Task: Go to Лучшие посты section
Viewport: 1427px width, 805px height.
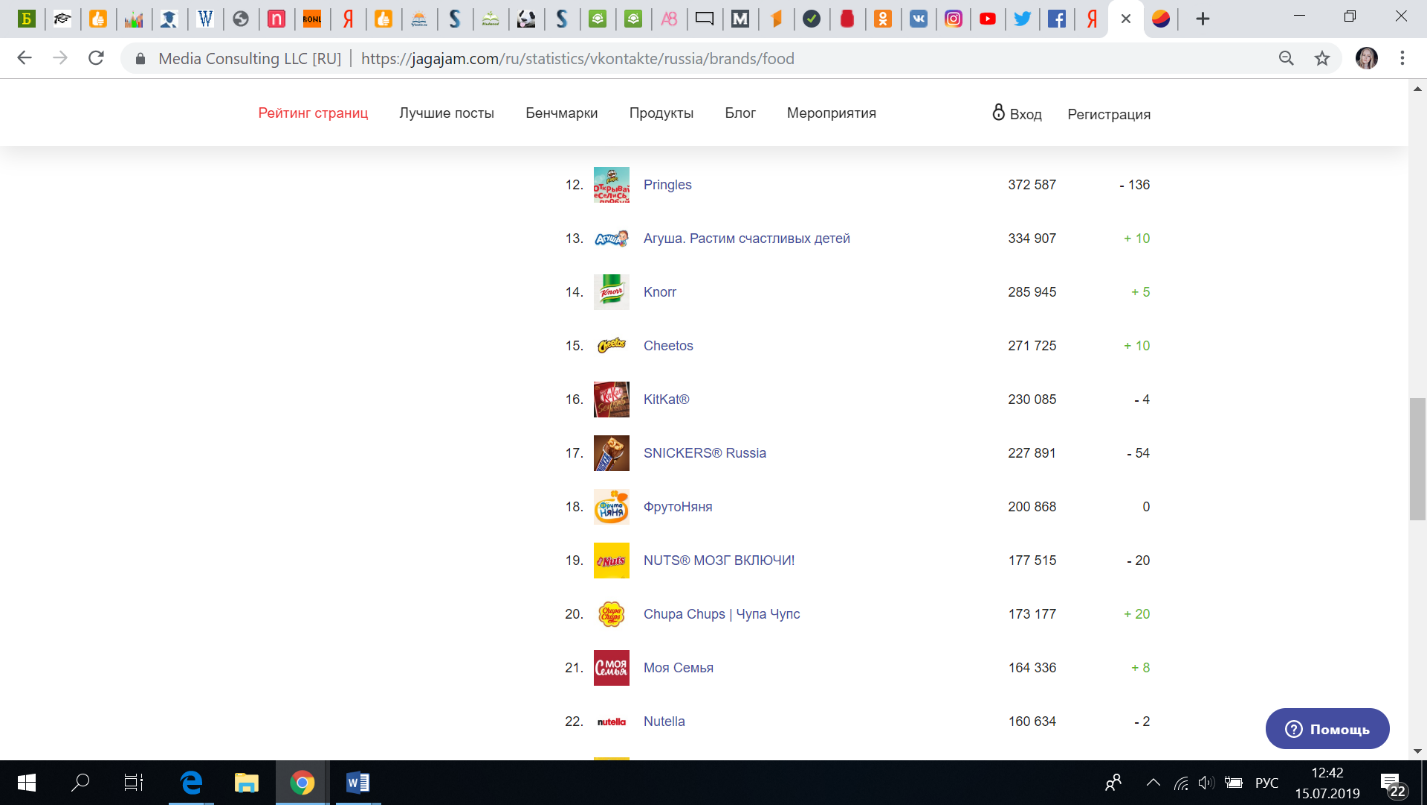Action: (447, 113)
